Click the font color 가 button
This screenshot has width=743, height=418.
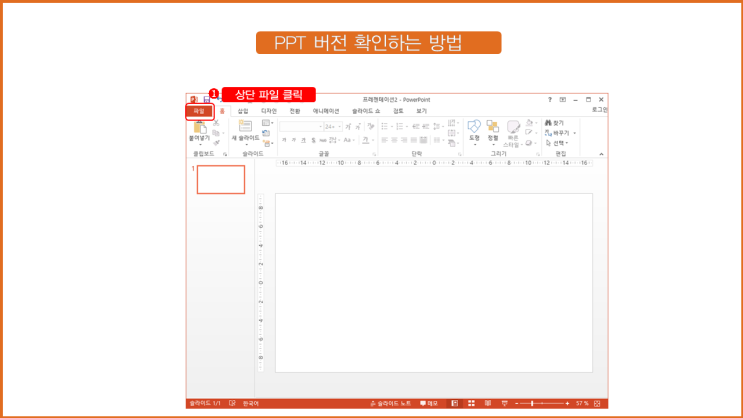pyautogui.click(x=365, y=140)
